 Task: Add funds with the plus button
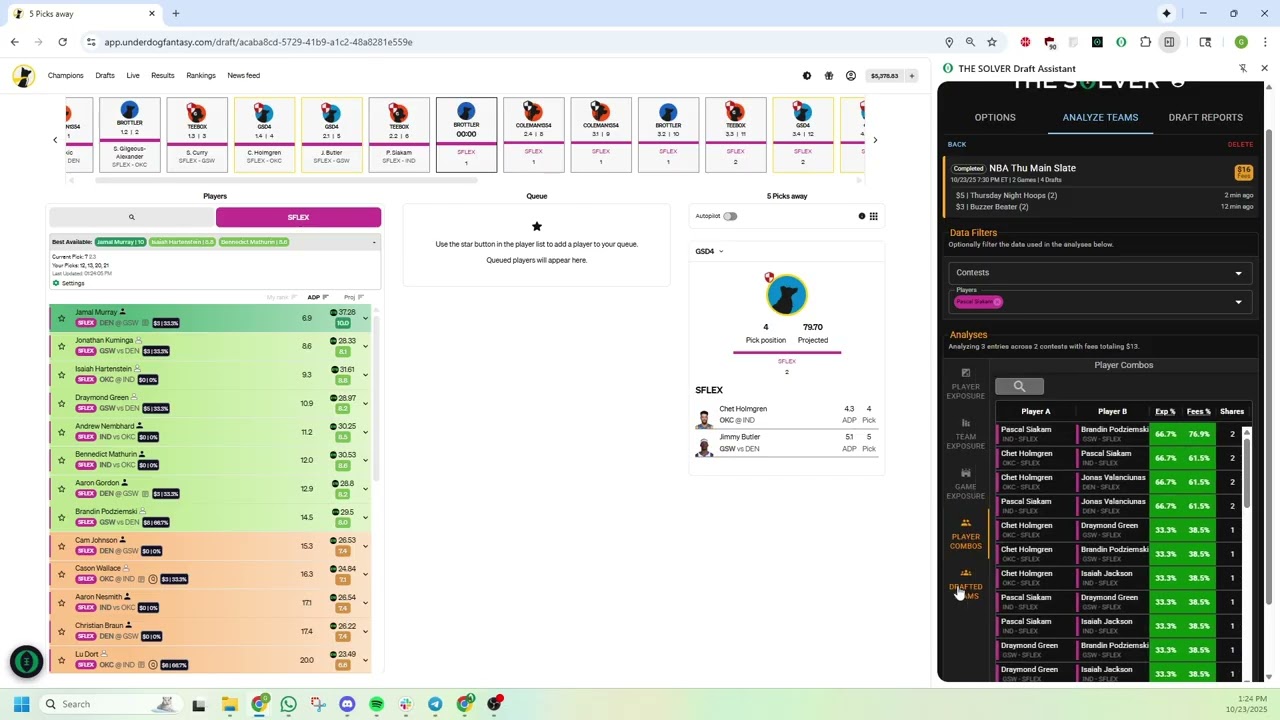[x=911, y=76]
